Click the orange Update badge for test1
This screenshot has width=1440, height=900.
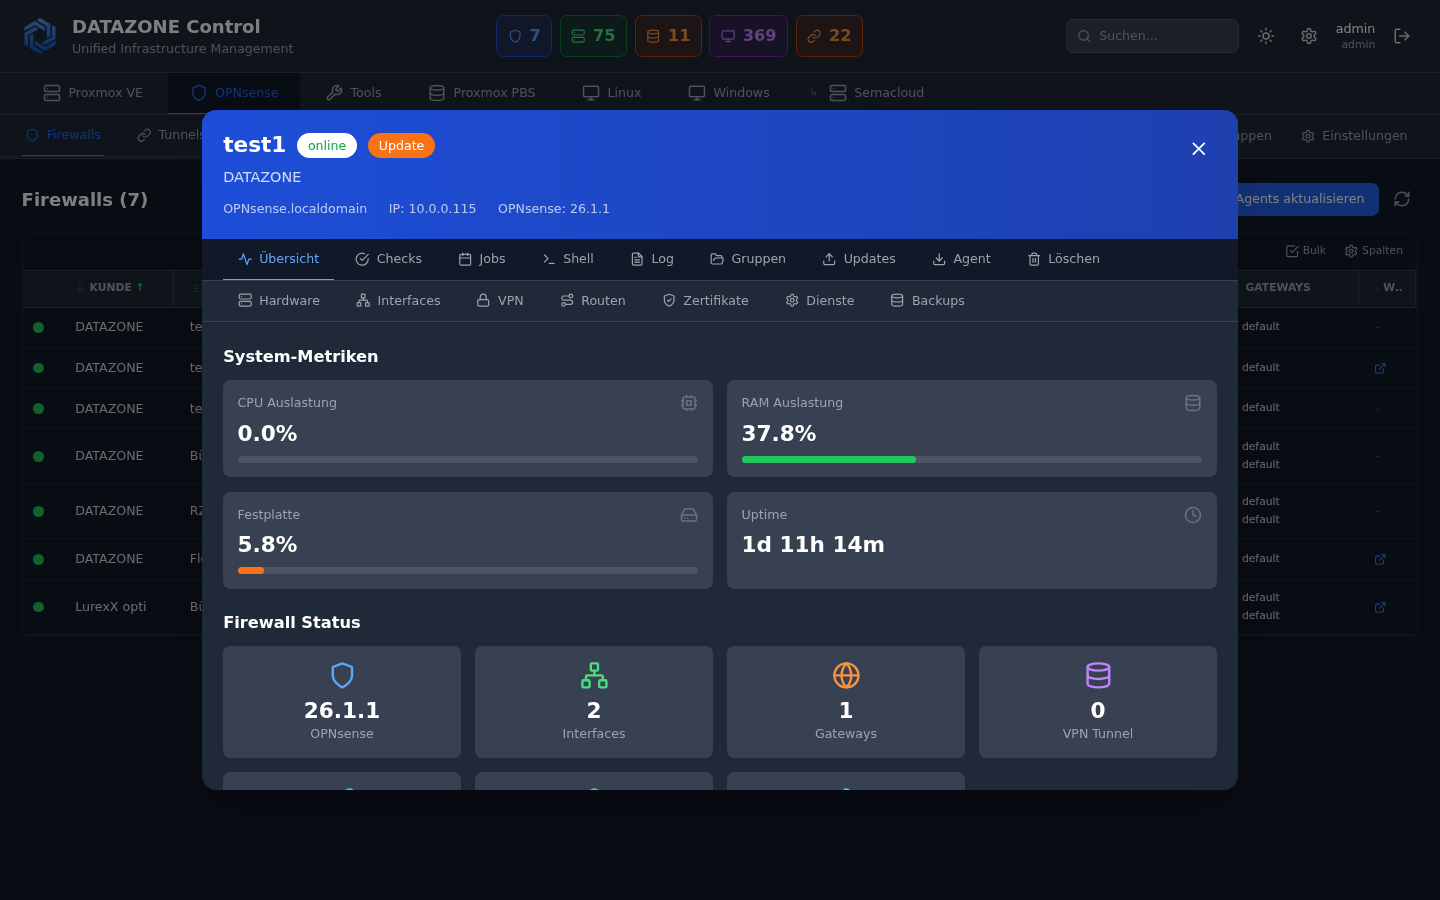coord(401,145)
